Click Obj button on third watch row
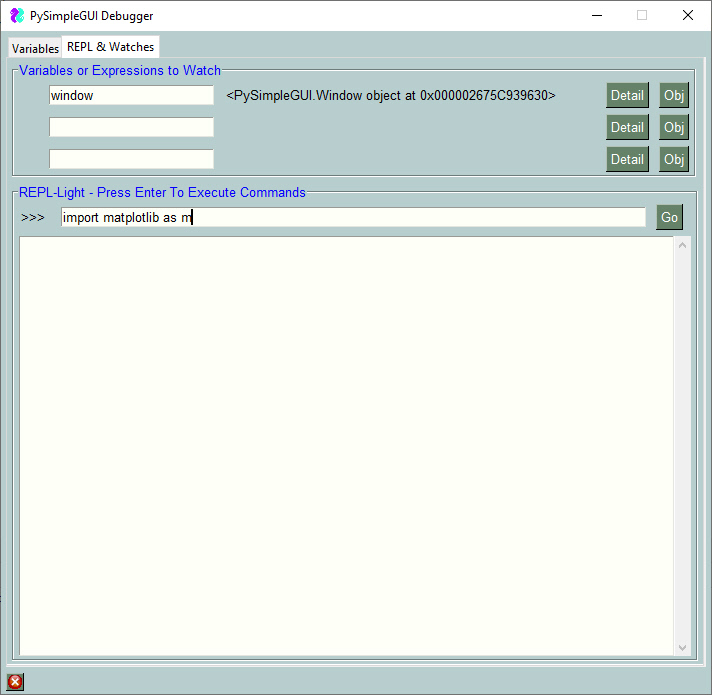 coord(674,159)
